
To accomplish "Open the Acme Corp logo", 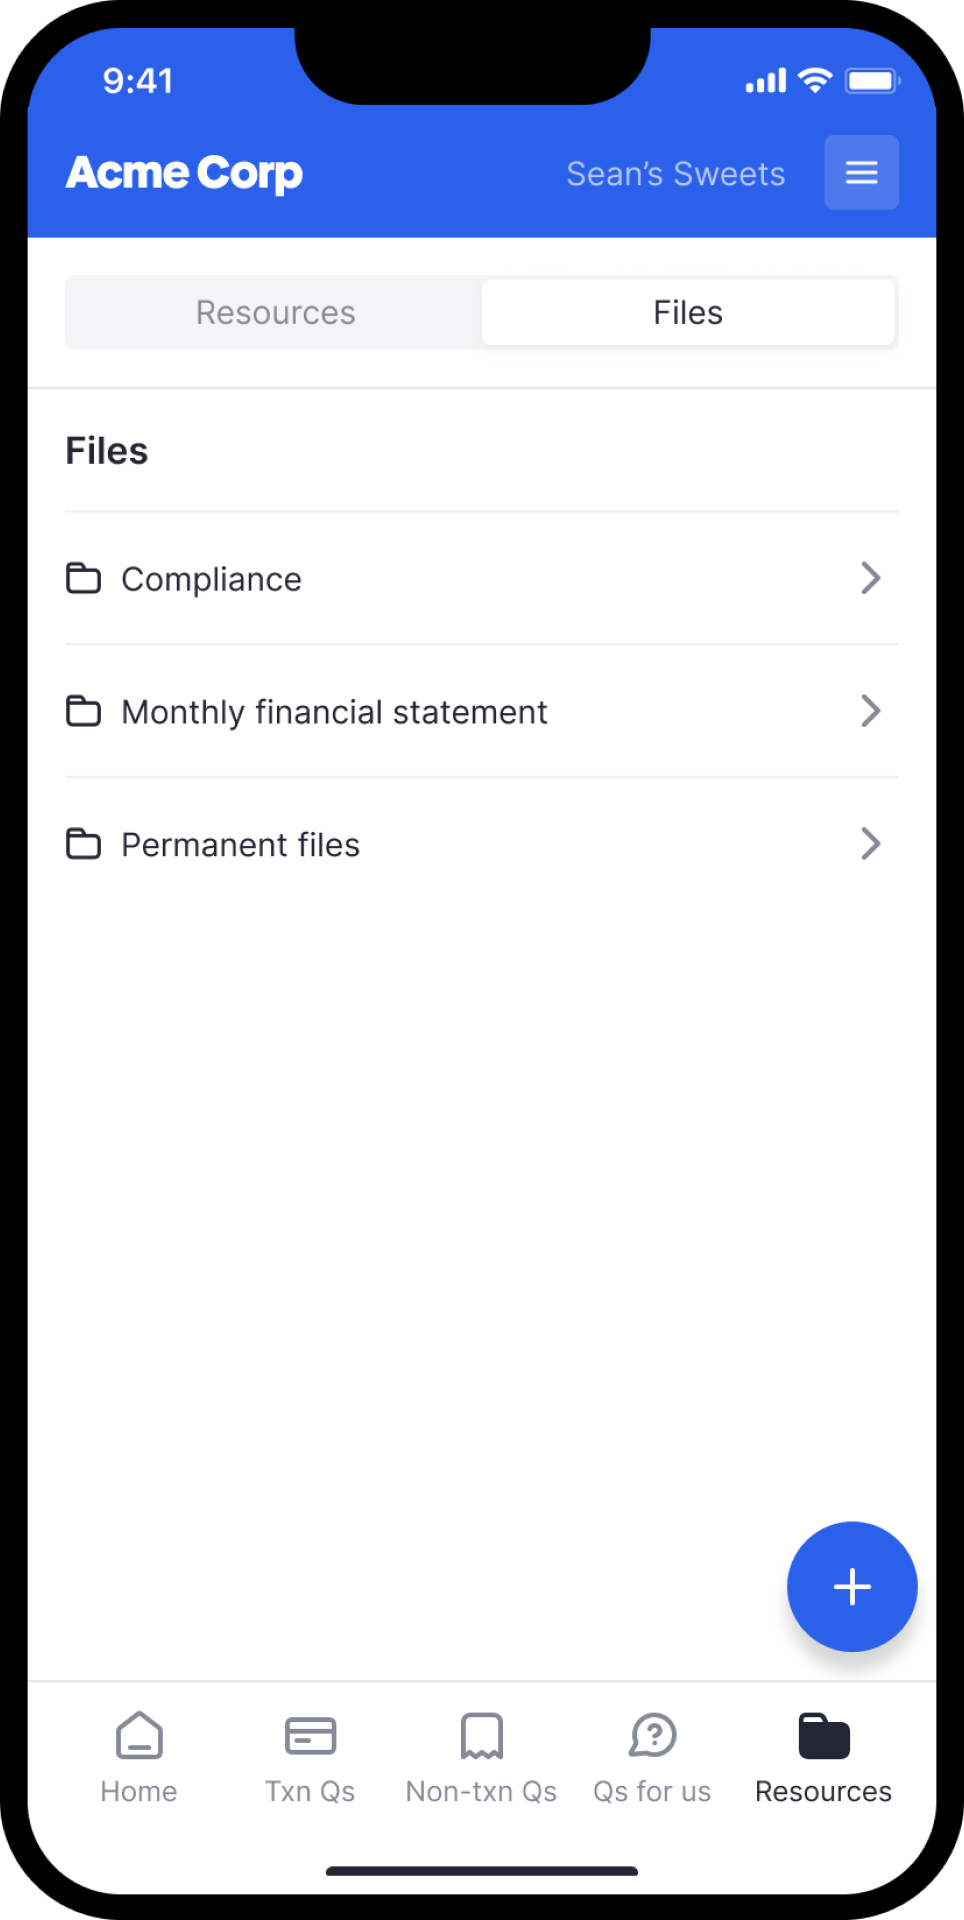I will (x=183, y=172).
